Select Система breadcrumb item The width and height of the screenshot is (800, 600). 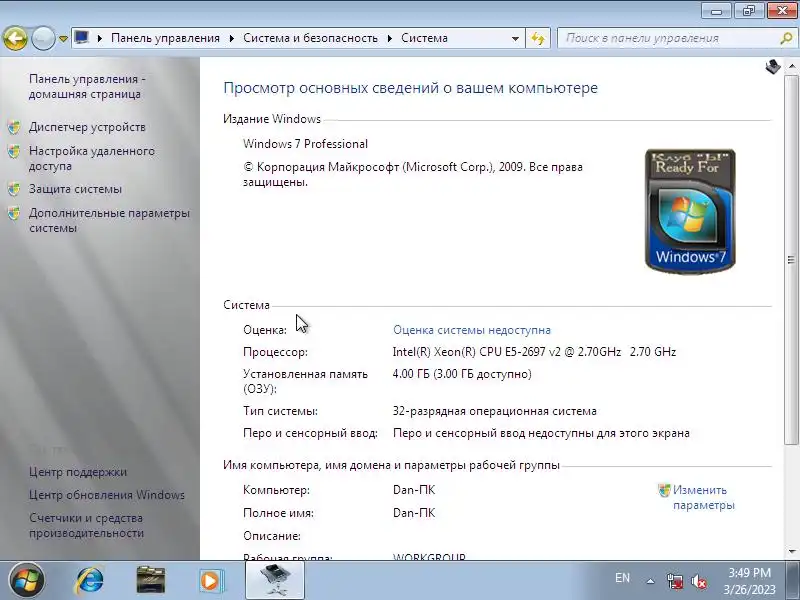click(x=424, y=38)
